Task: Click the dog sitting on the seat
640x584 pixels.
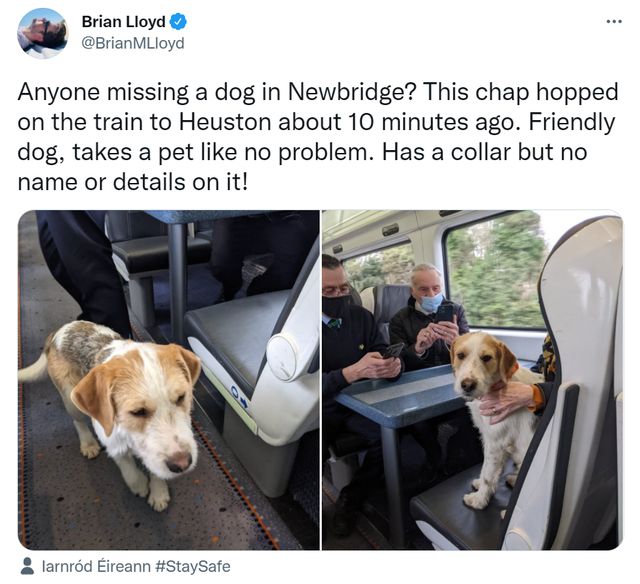Action: [x=494, y=416]
